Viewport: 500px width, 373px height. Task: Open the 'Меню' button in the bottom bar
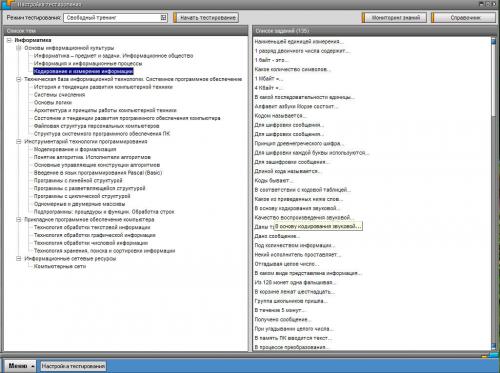[x=21, y=366]
